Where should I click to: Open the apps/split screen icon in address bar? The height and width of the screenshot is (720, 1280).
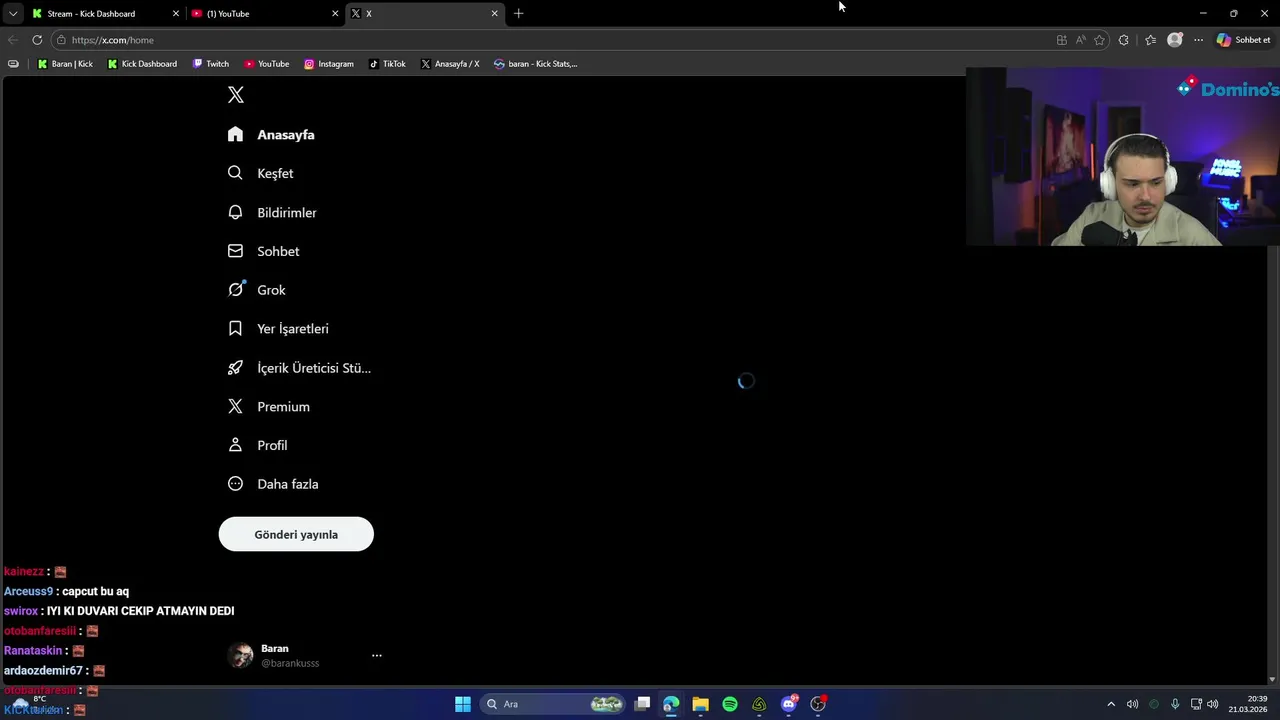(x=1062, y=40)
